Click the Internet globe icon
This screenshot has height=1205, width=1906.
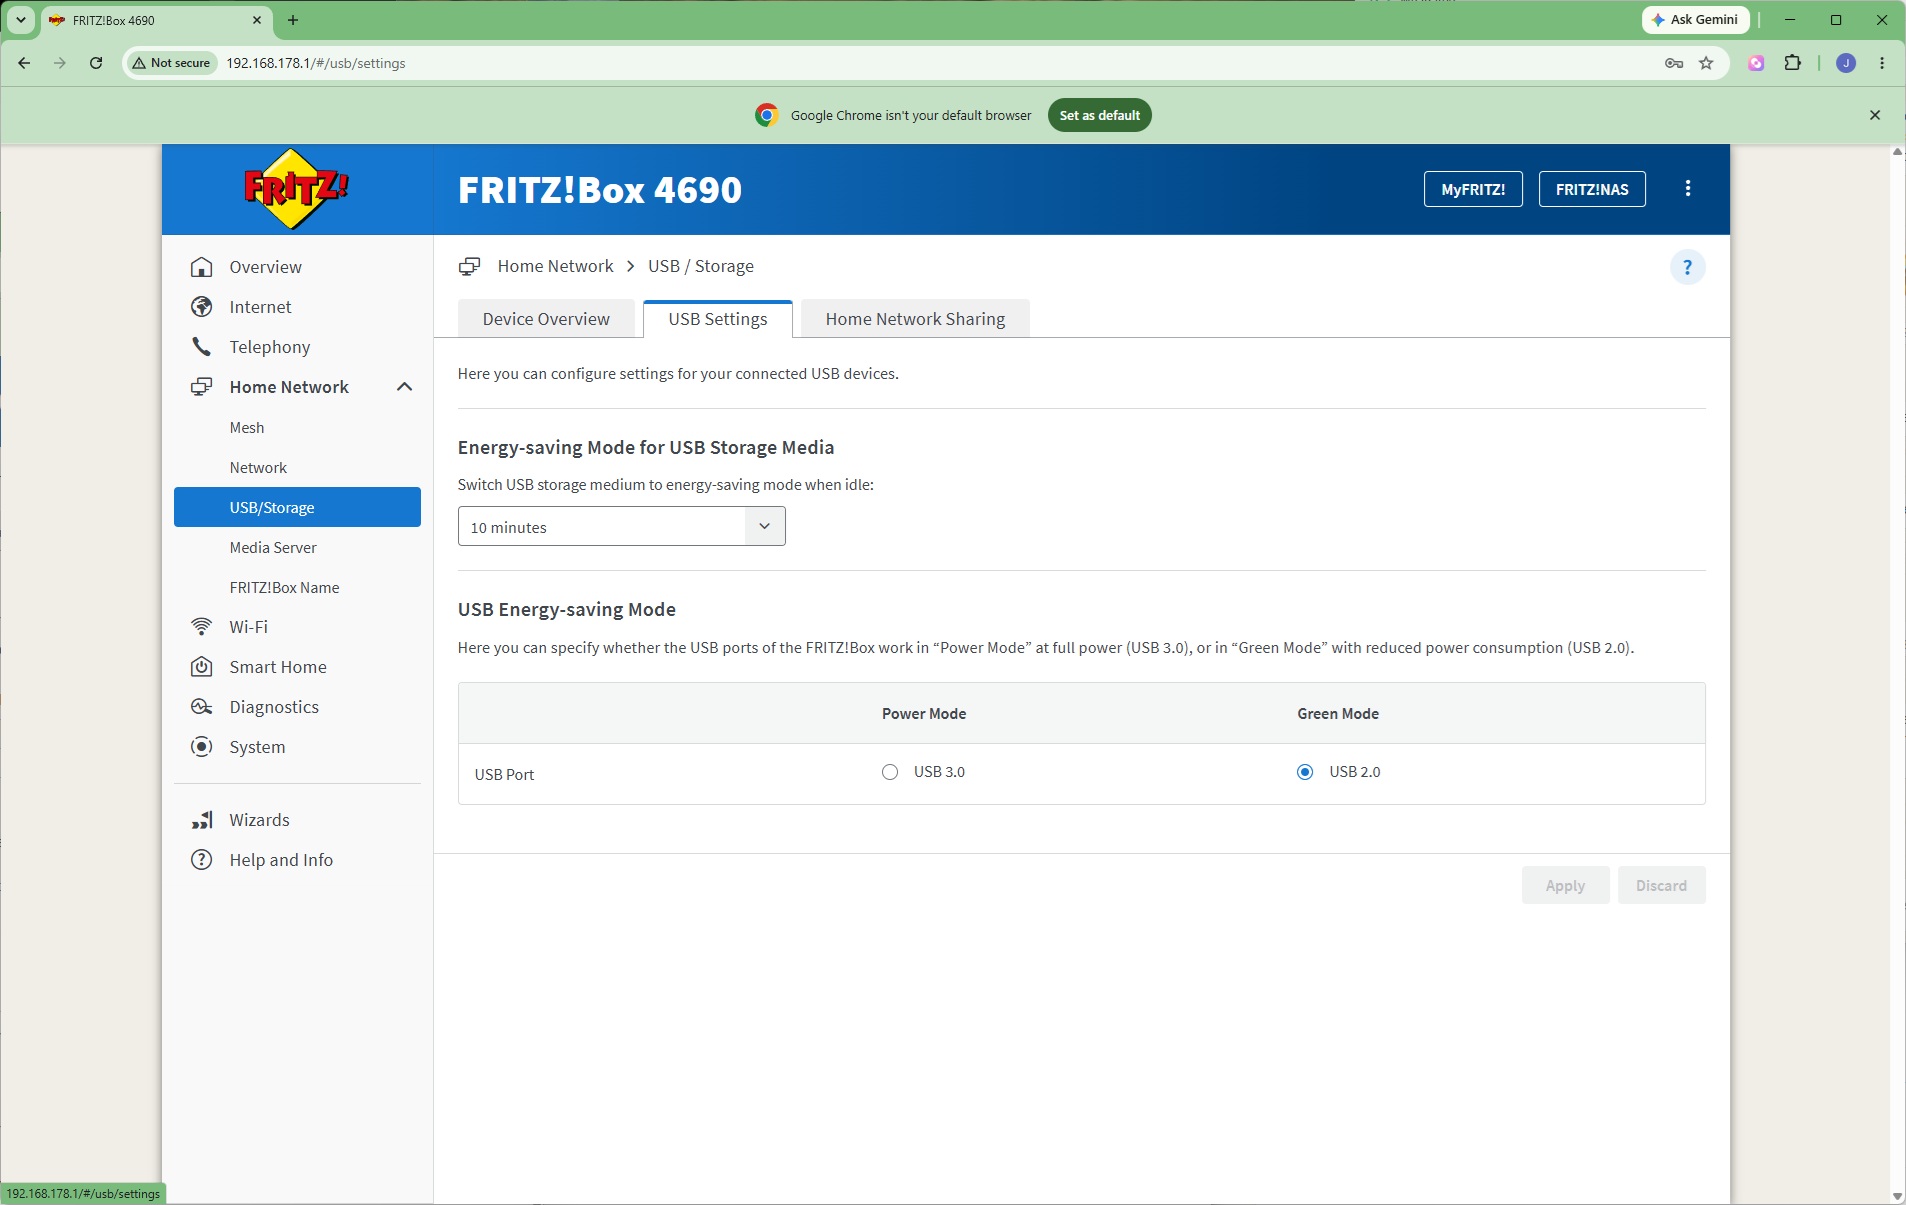click(202, 307)
